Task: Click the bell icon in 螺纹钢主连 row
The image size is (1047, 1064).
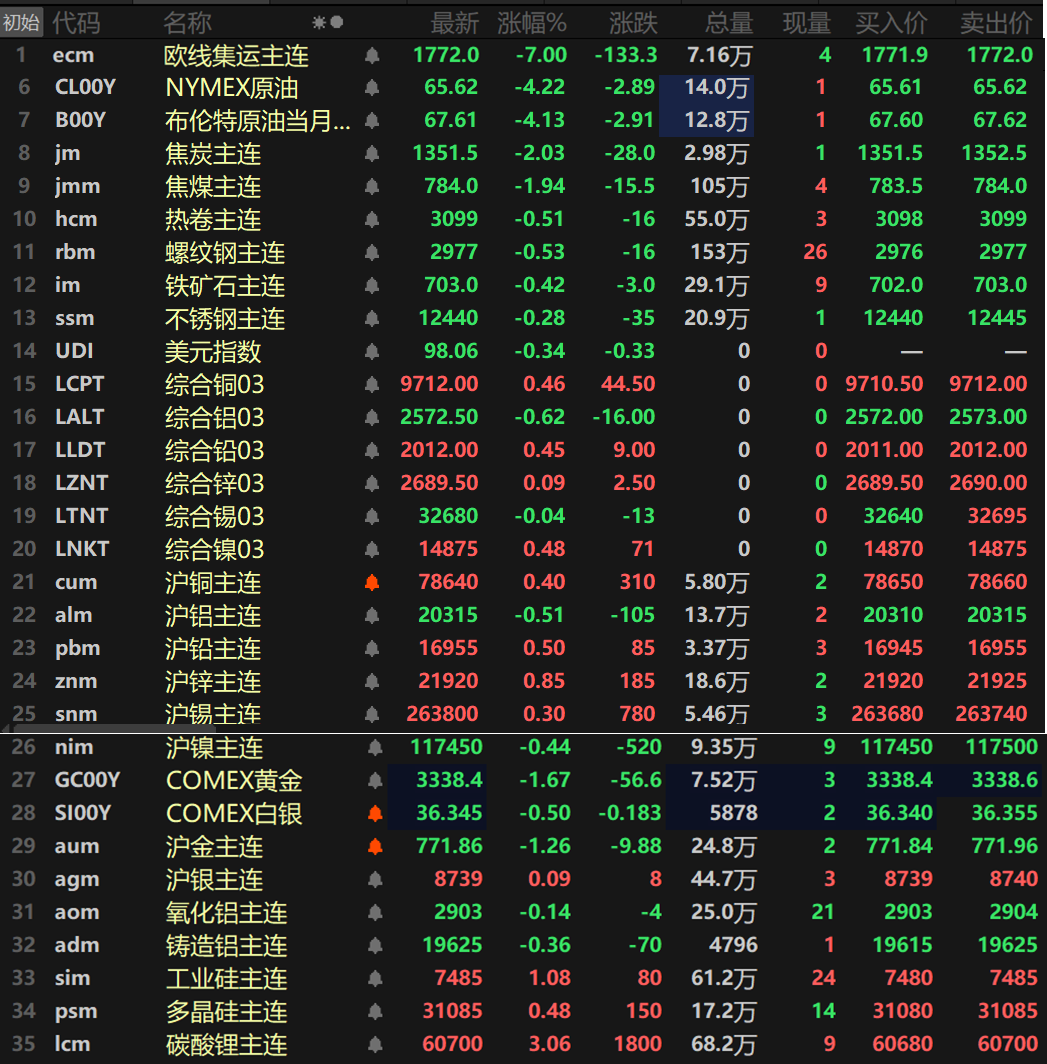Action: point(372,252)
